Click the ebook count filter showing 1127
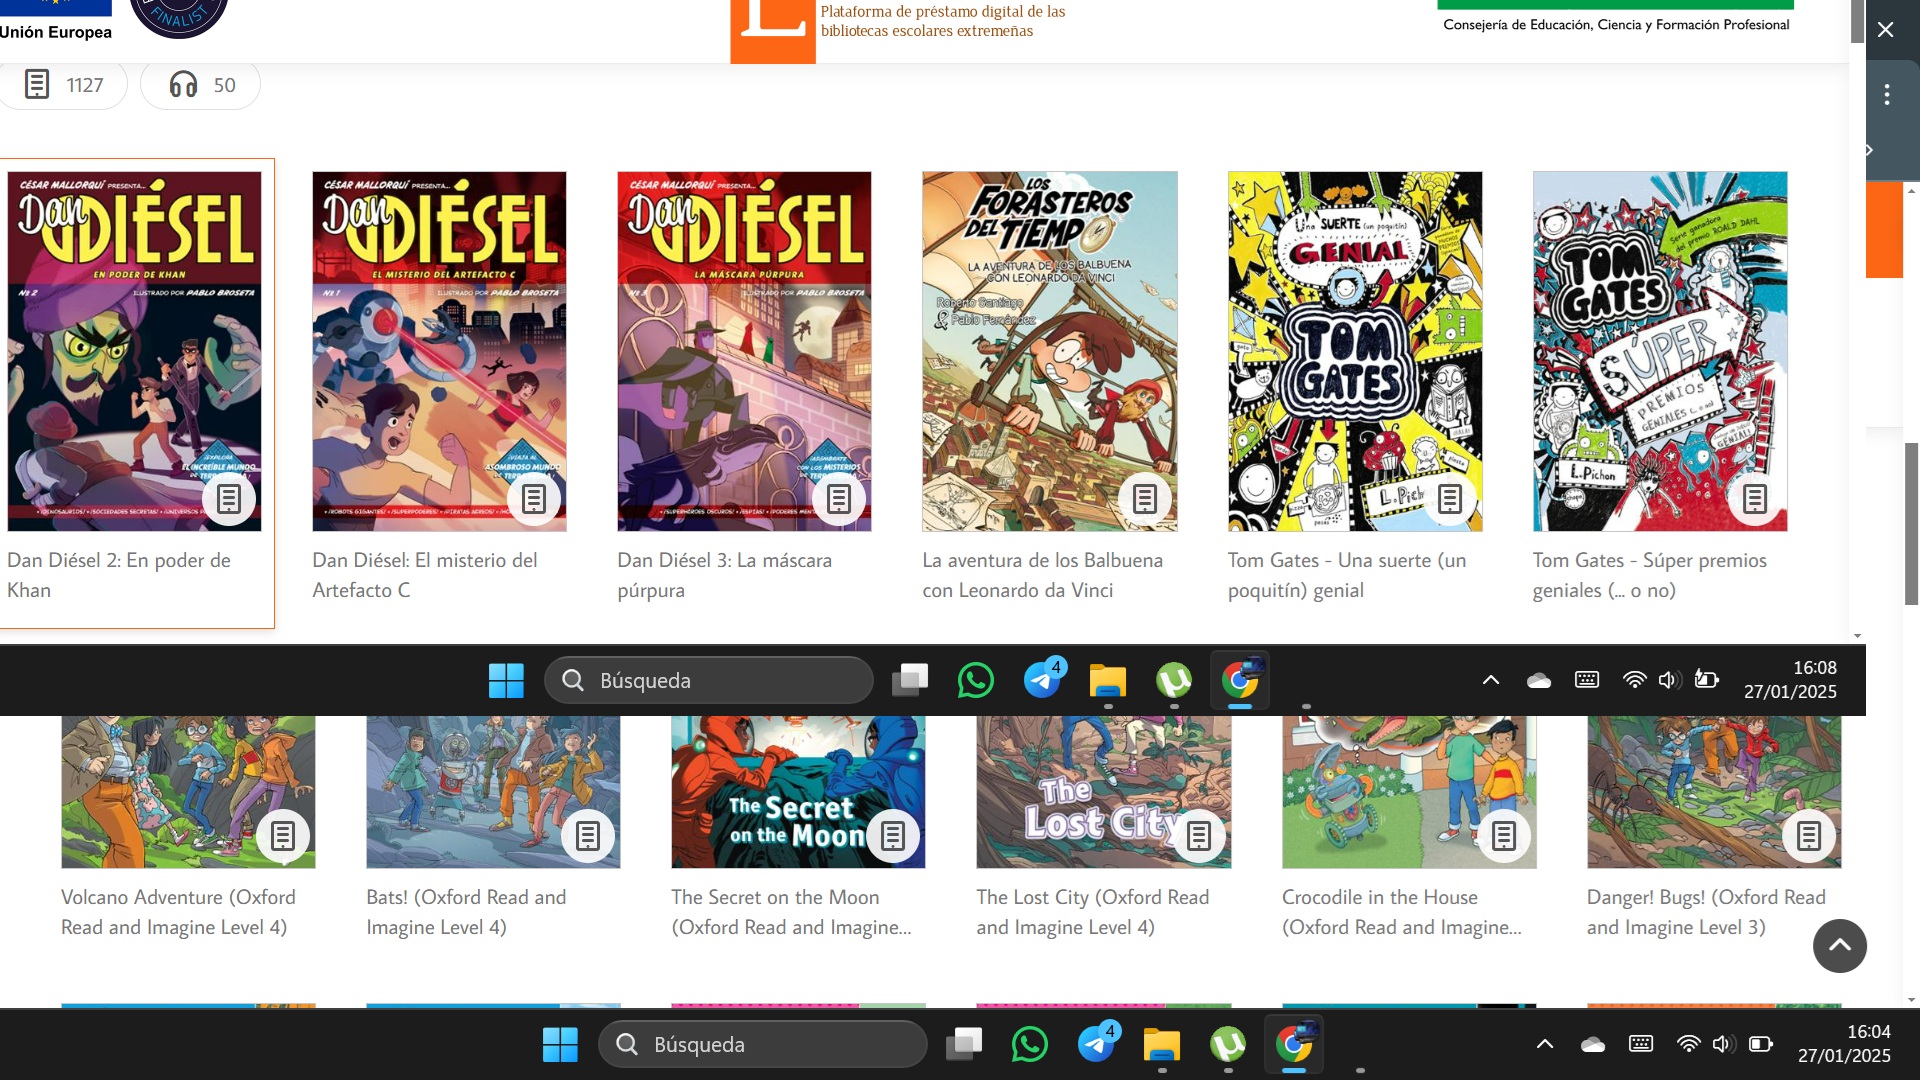 coord(65,85)
